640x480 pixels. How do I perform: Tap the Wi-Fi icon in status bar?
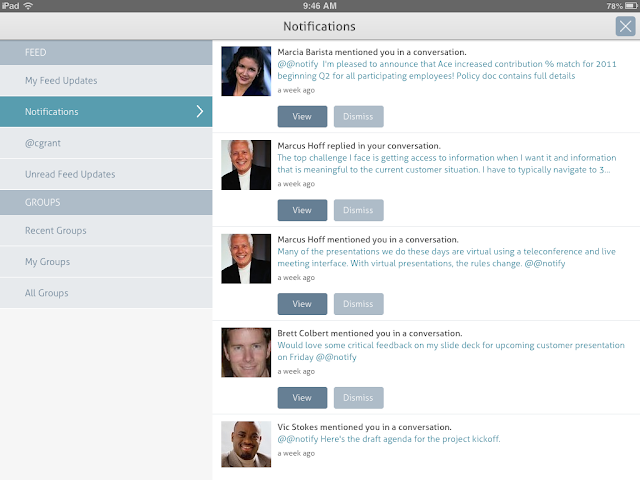pos(28,6)
